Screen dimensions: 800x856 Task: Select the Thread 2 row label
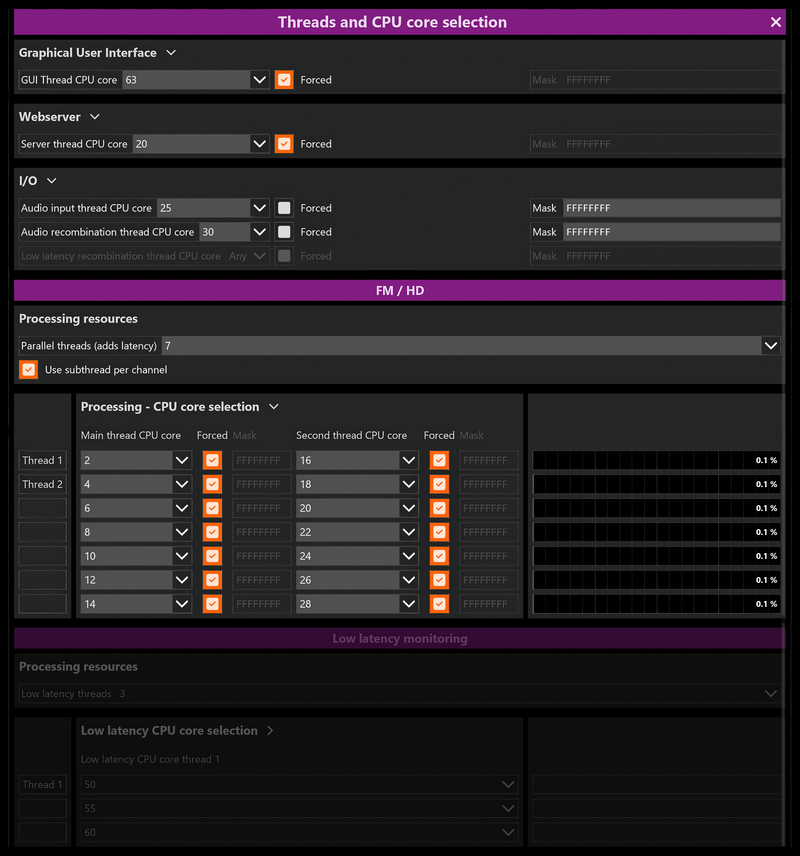point(43,484)
